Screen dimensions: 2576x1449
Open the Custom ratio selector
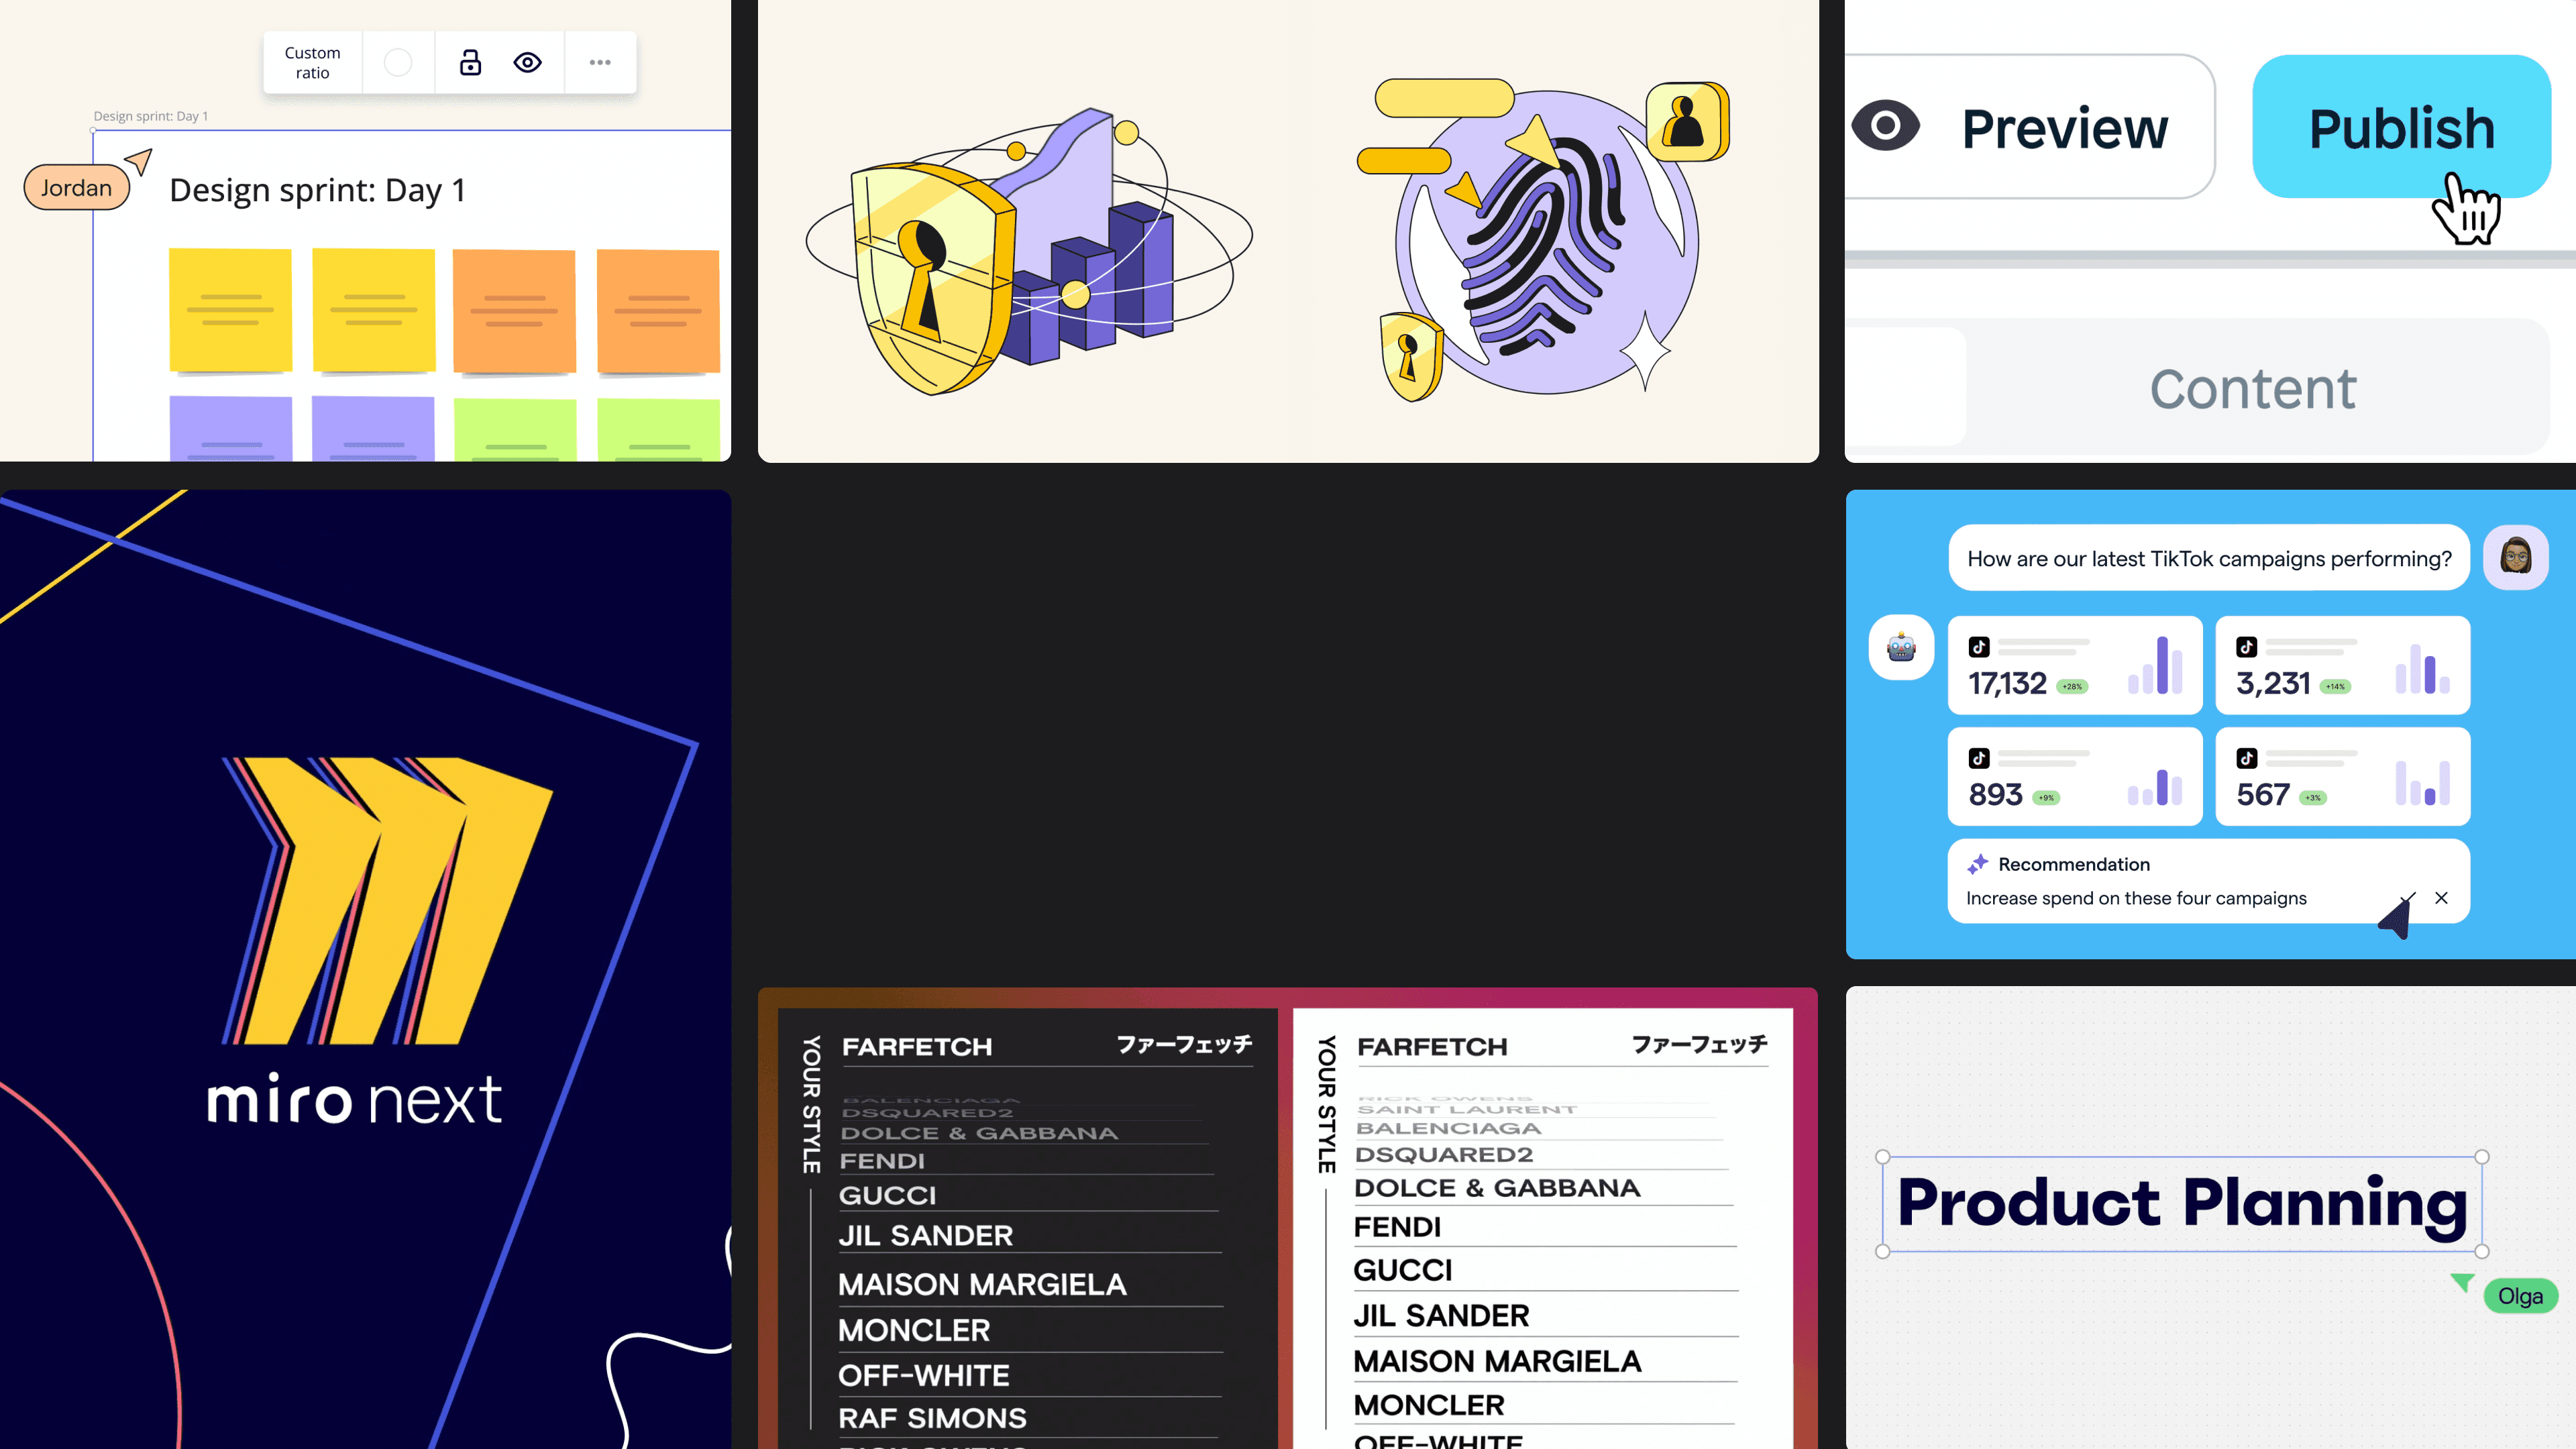pos(312,63)
